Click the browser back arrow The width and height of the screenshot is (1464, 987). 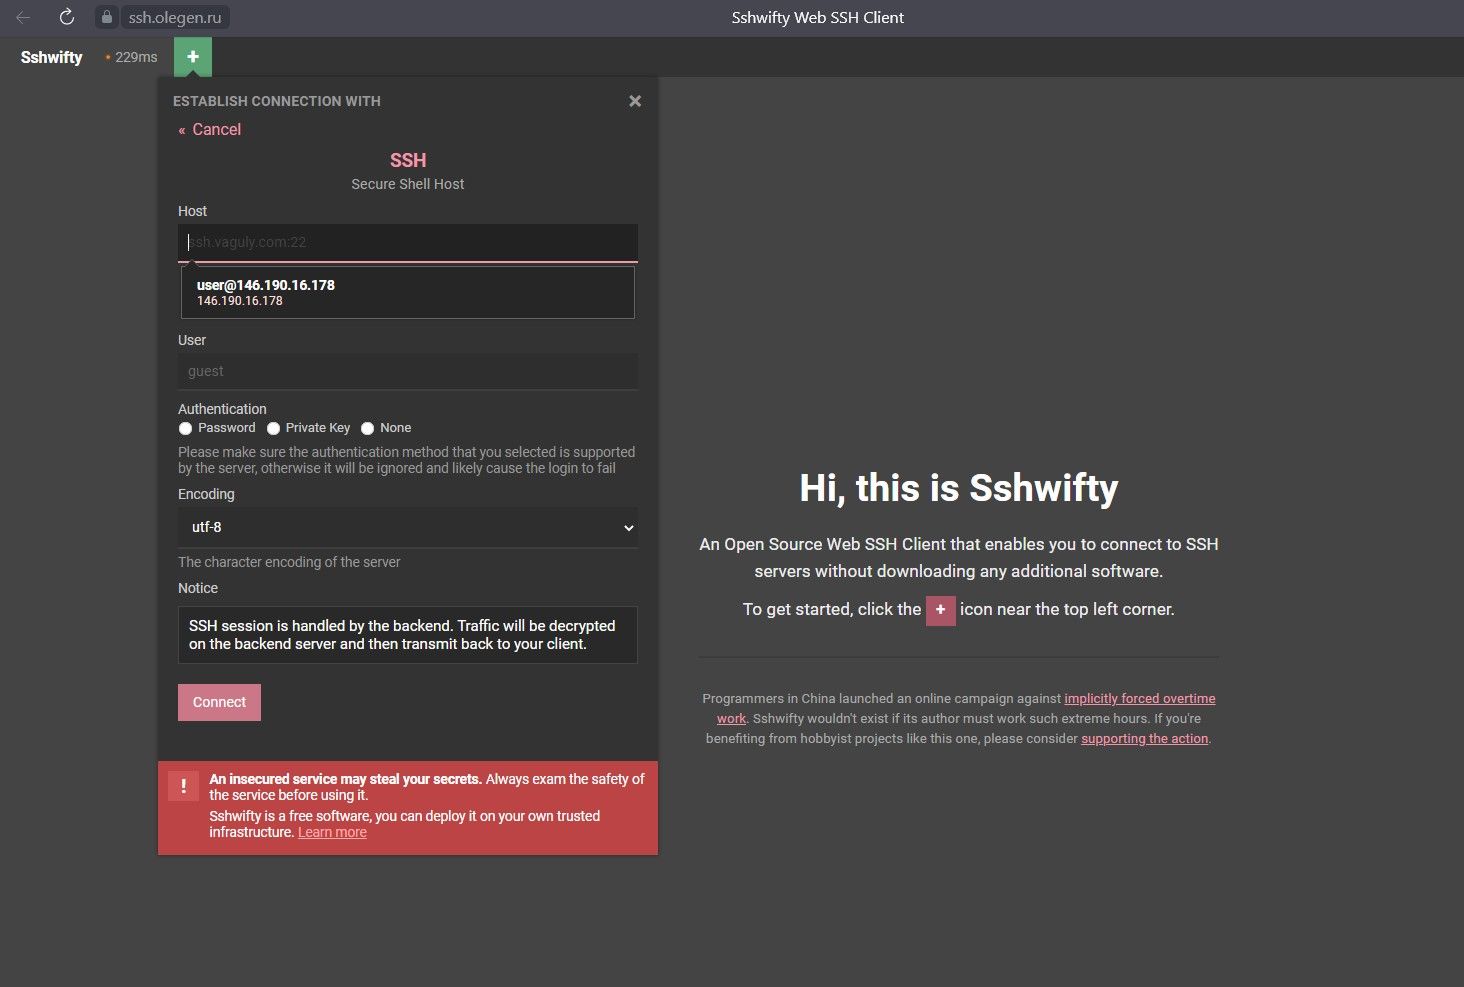[x=23, y=17]
